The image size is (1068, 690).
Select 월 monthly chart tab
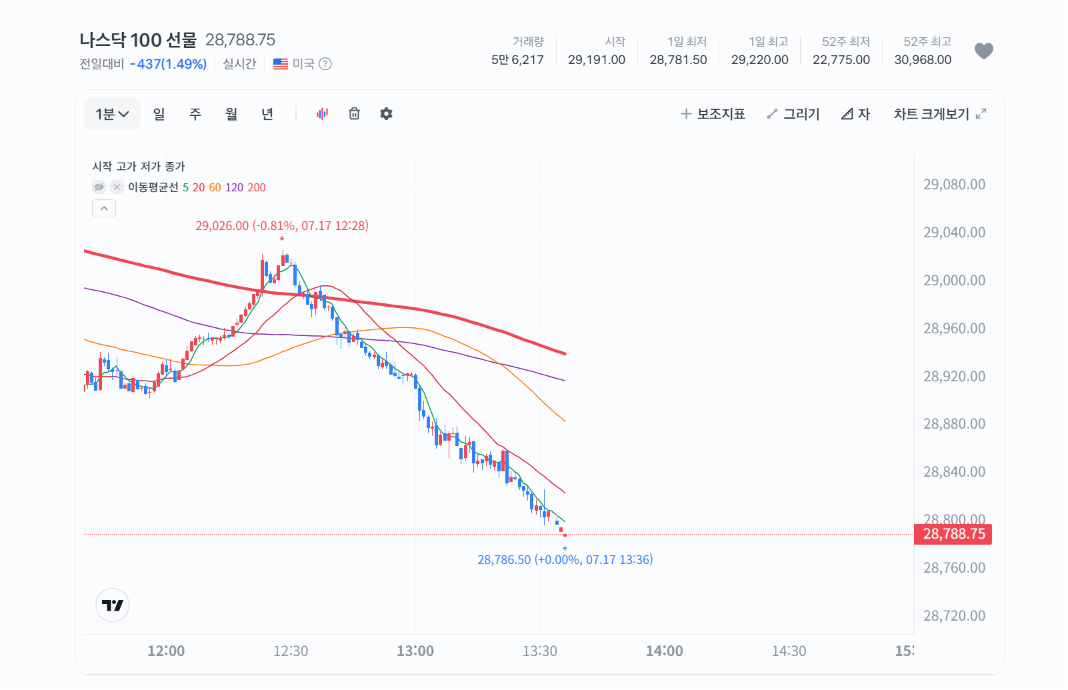point(231,114)
